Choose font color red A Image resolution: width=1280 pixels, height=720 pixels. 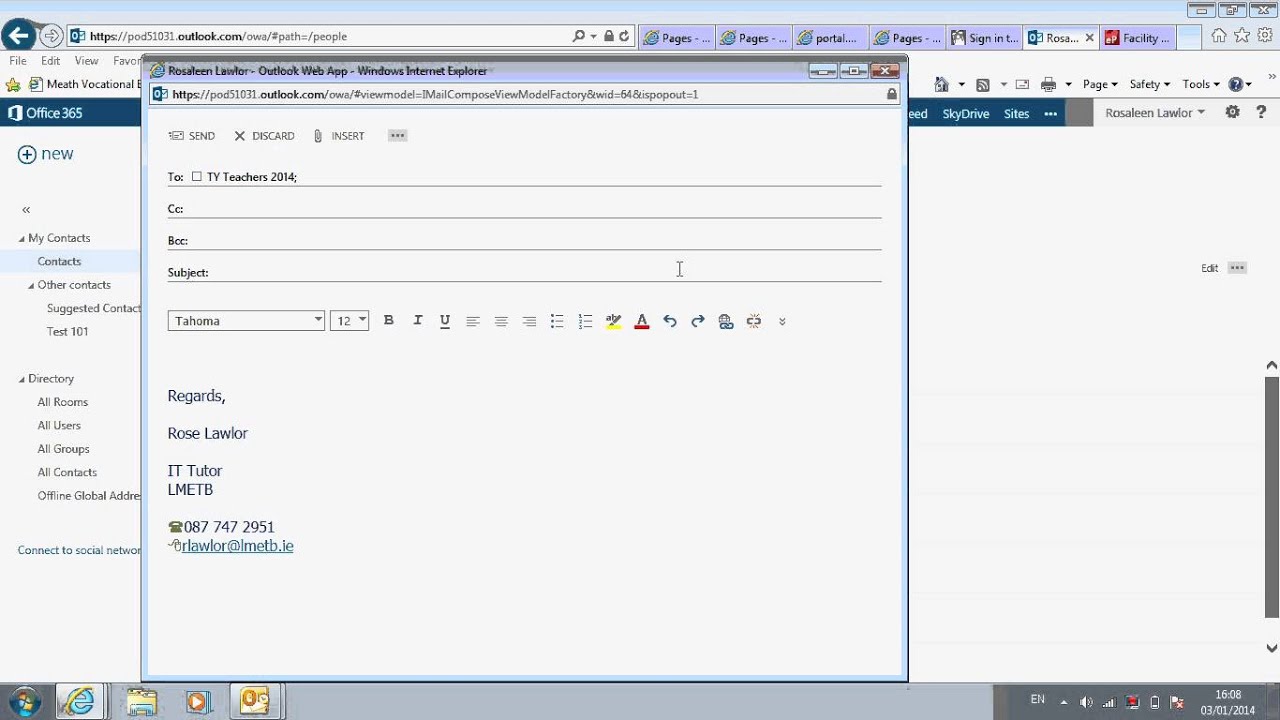(642, 321)
